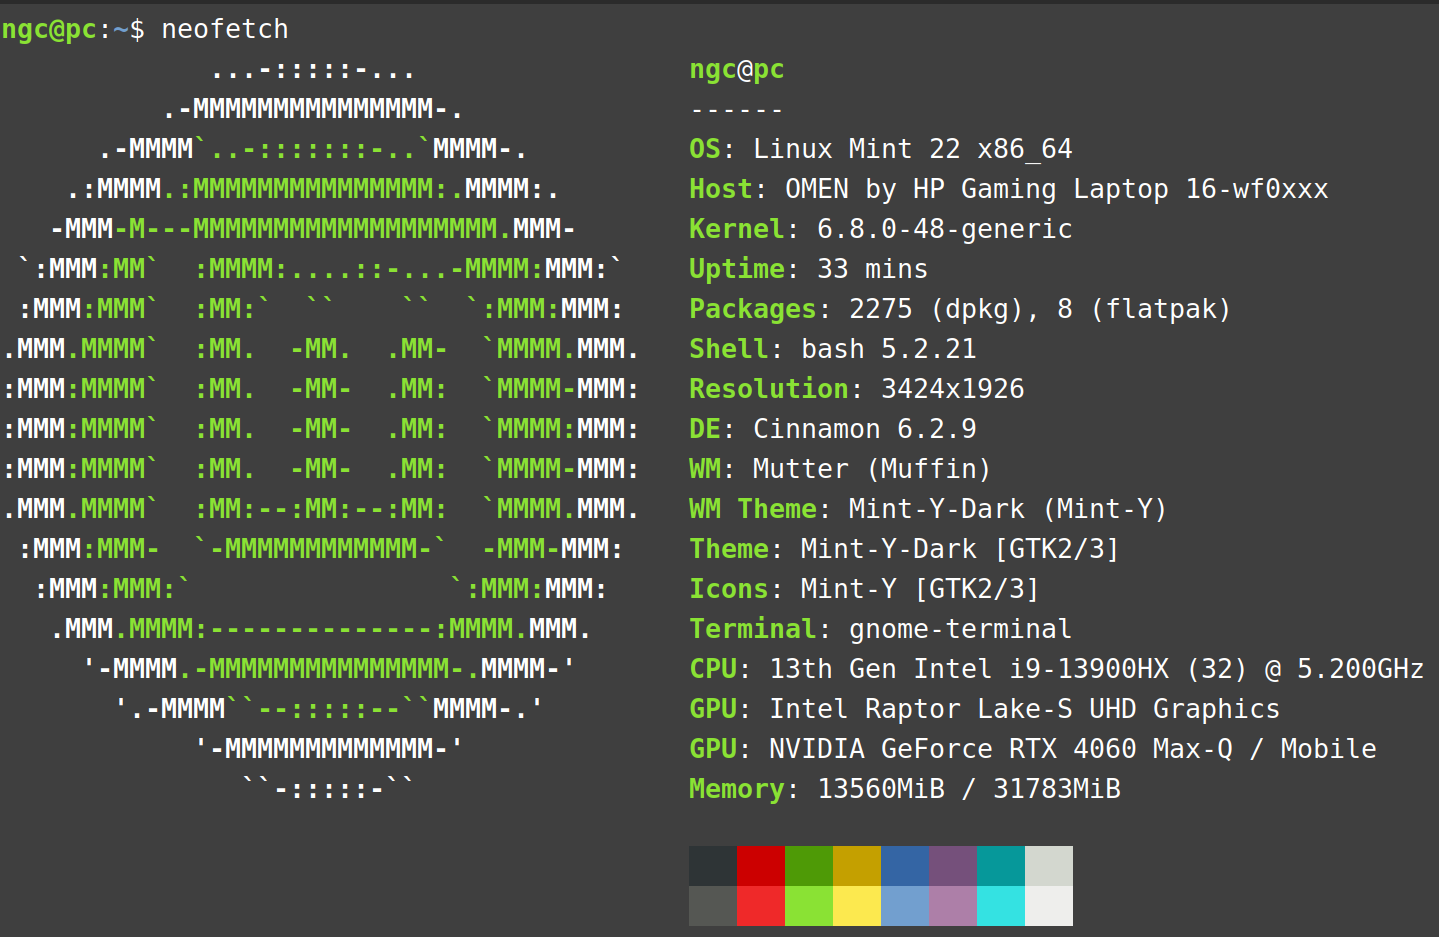Viewport: 1439px width, 937px height.
Task: Click the CPU label
Action: tap(713, 669)
